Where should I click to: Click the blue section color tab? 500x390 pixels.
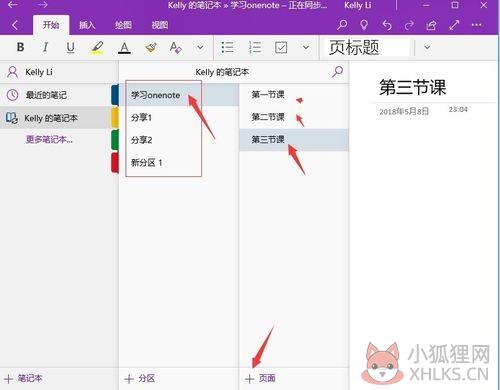pyautogui.click(x=115, y=95)
